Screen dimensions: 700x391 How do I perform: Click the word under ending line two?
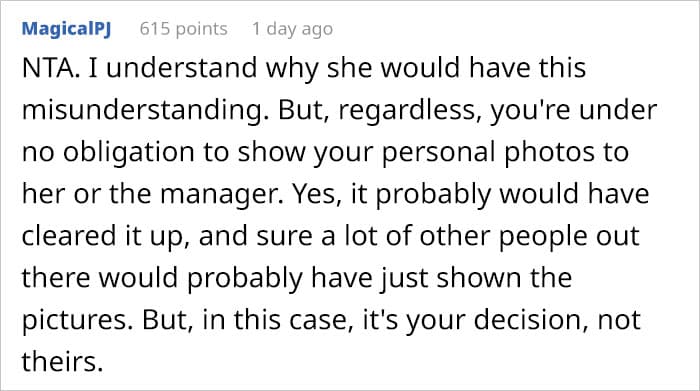pyautogui.click(x=618, y=111)
